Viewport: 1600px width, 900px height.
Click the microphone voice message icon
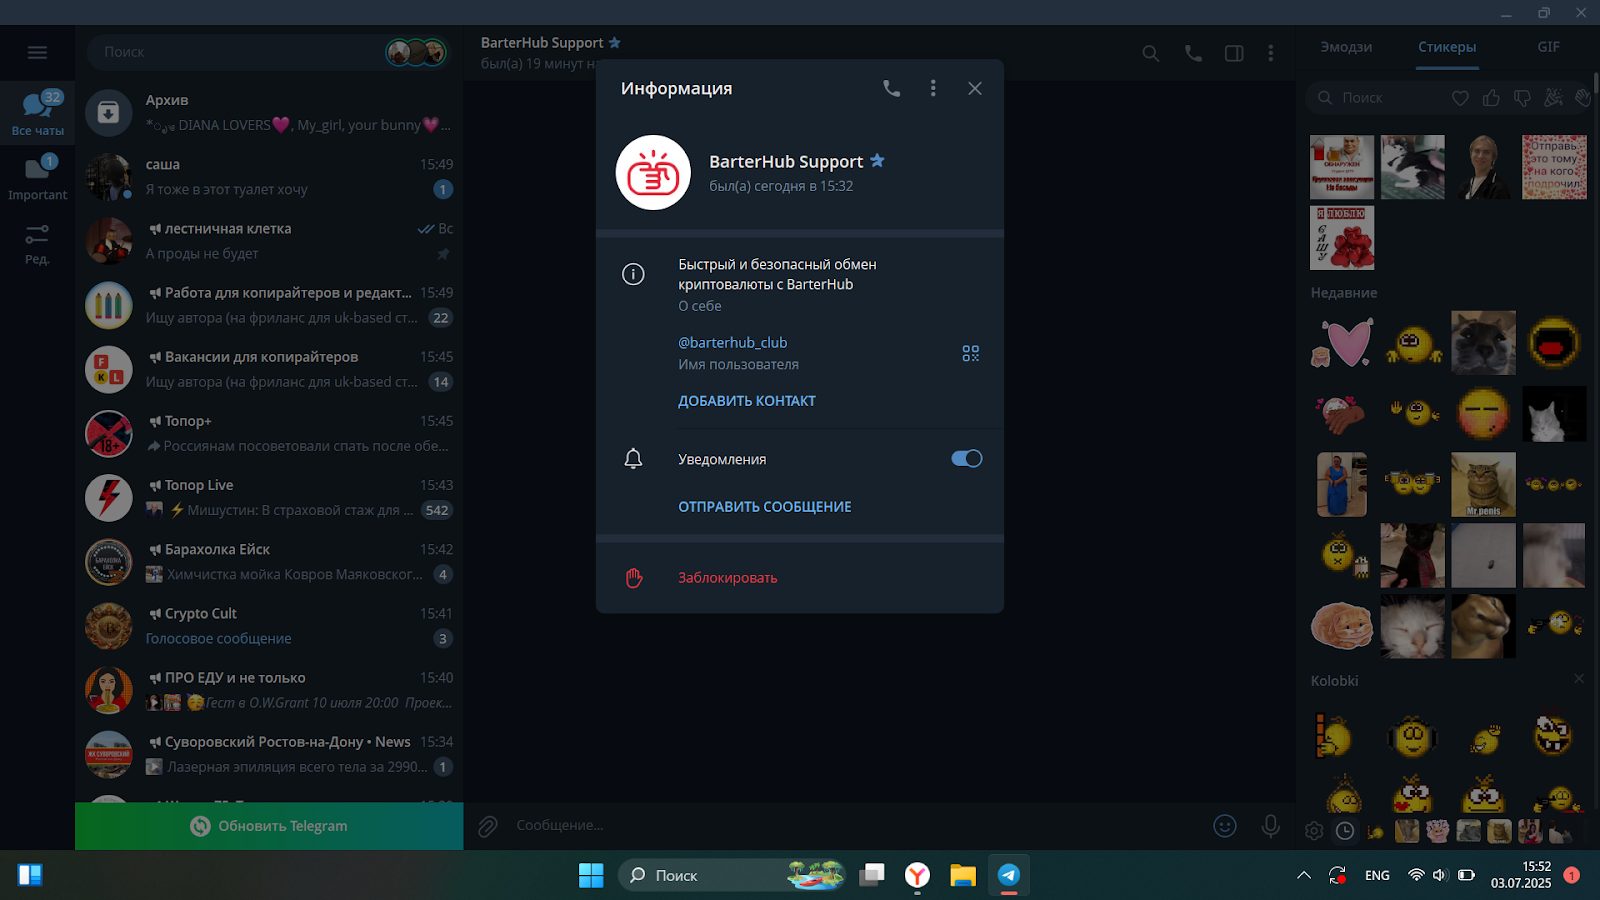tap(1270, 826)
